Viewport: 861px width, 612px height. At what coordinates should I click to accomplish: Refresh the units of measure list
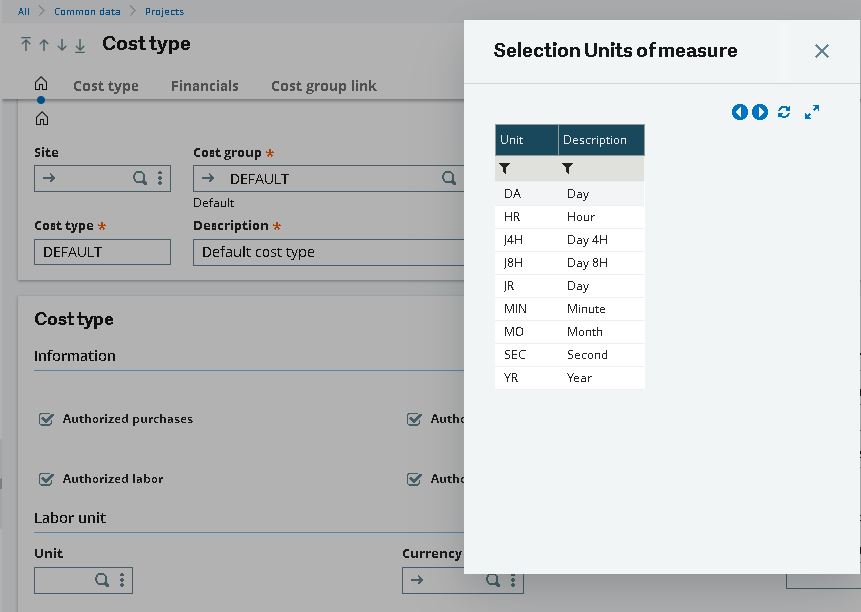click(x=784, y=112)
